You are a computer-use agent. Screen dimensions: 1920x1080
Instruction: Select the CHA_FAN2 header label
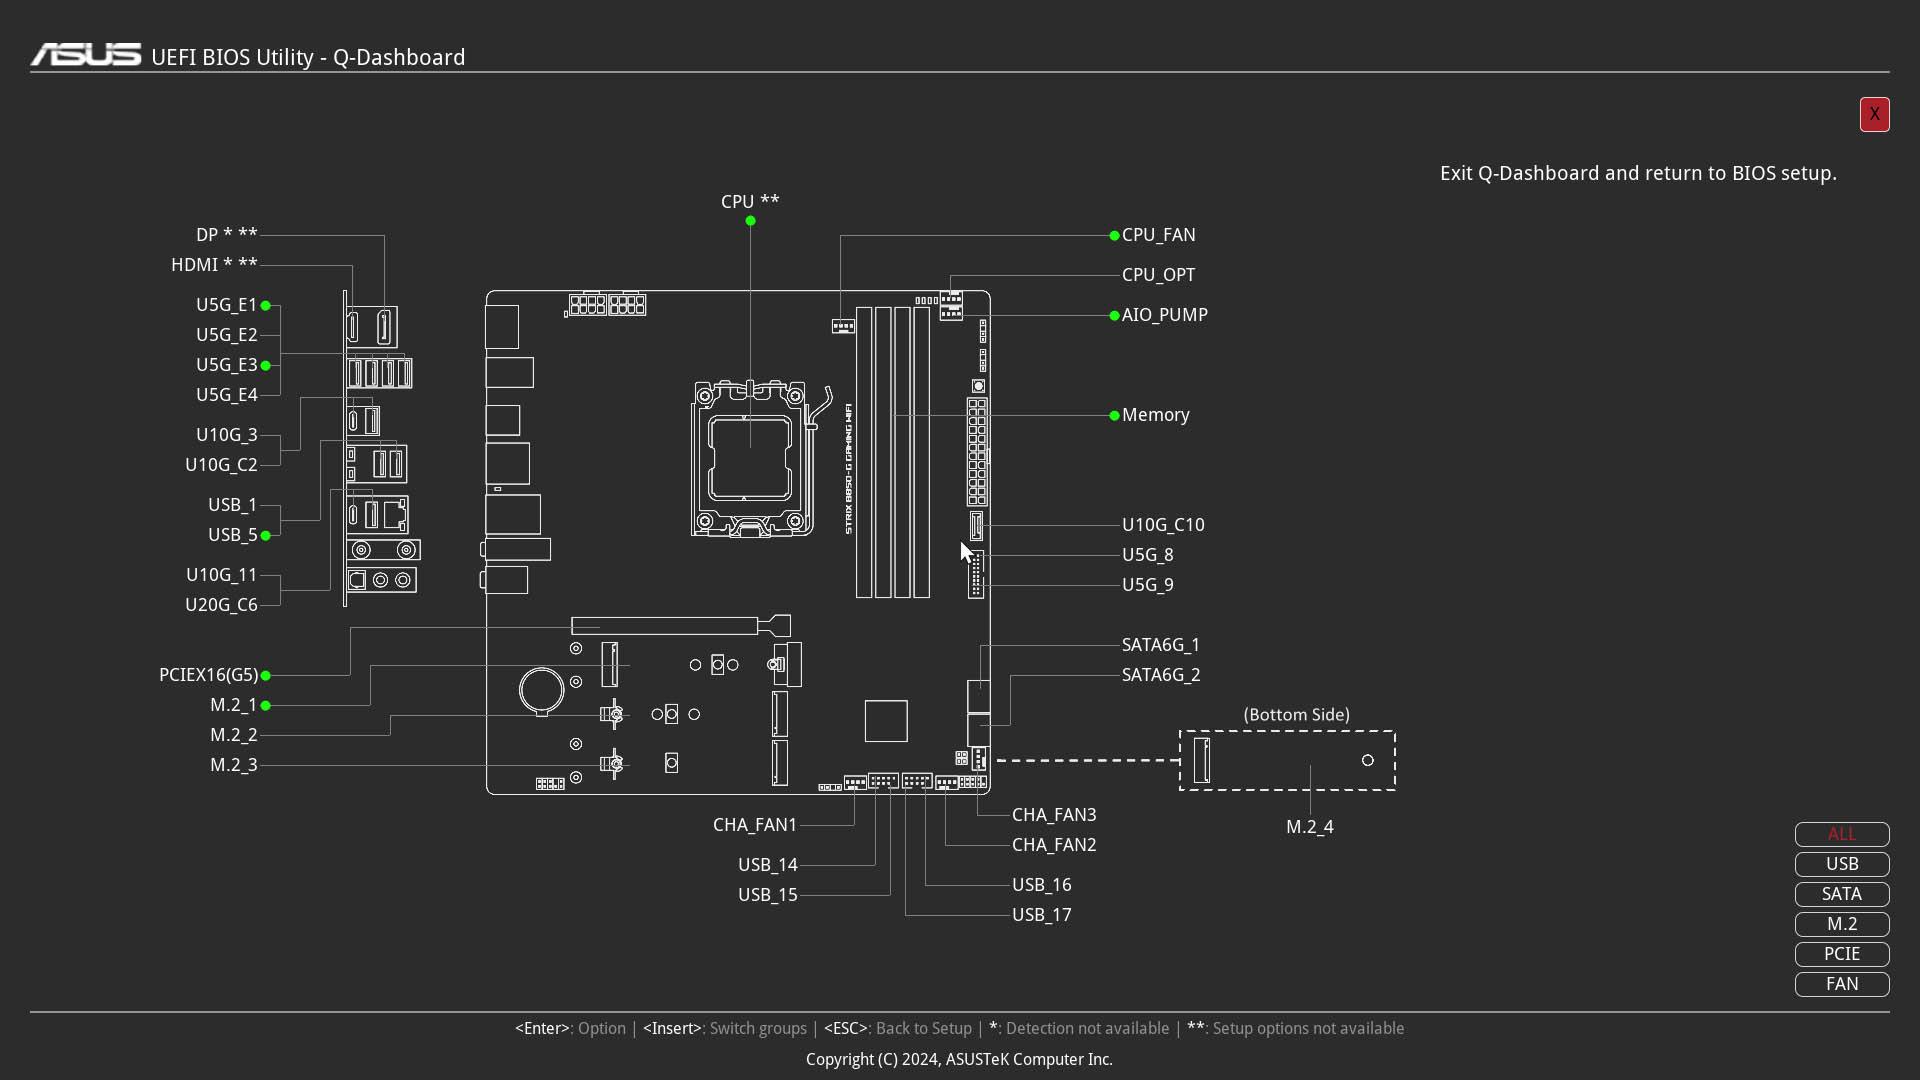tap(1054, 845)
